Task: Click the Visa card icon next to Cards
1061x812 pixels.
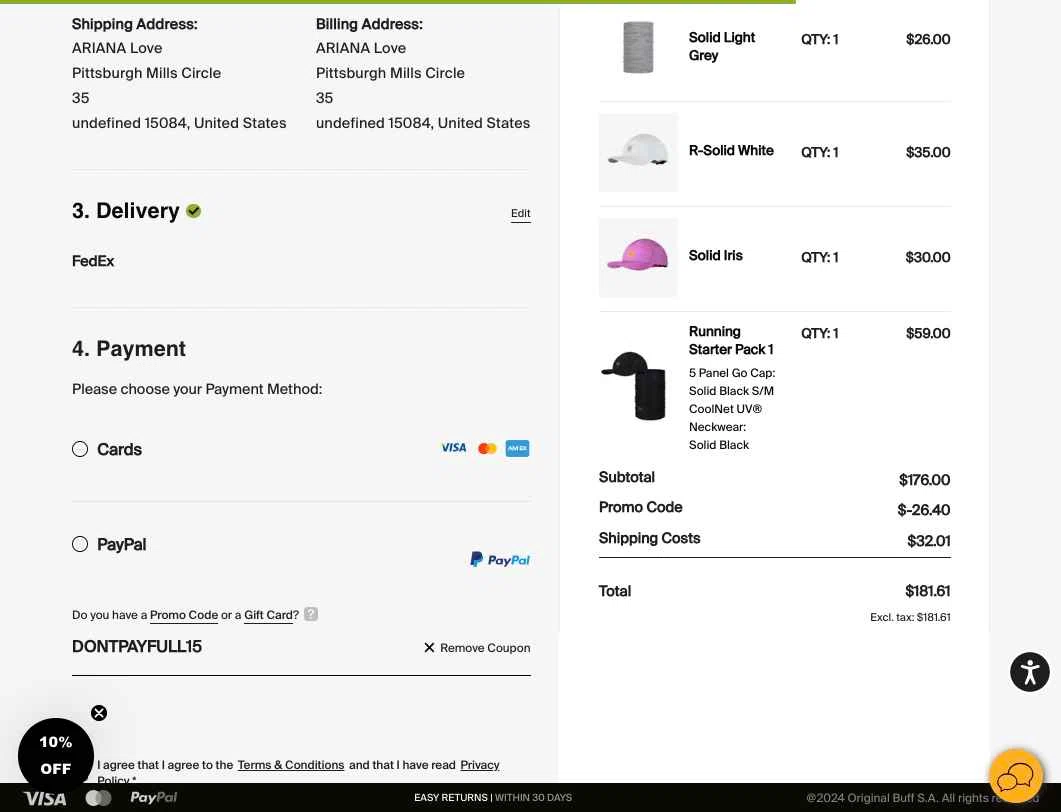Action: [x=453, y=448]
